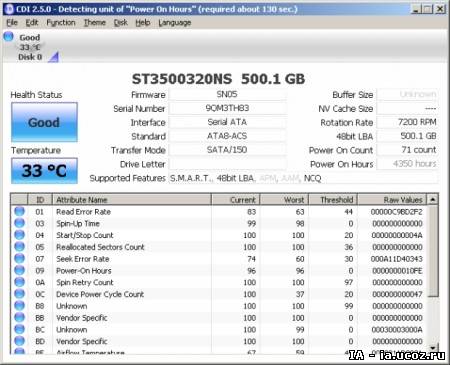
Task: Click the Standard field showing ATA8-ACS
Action: (x=227, y=136)
